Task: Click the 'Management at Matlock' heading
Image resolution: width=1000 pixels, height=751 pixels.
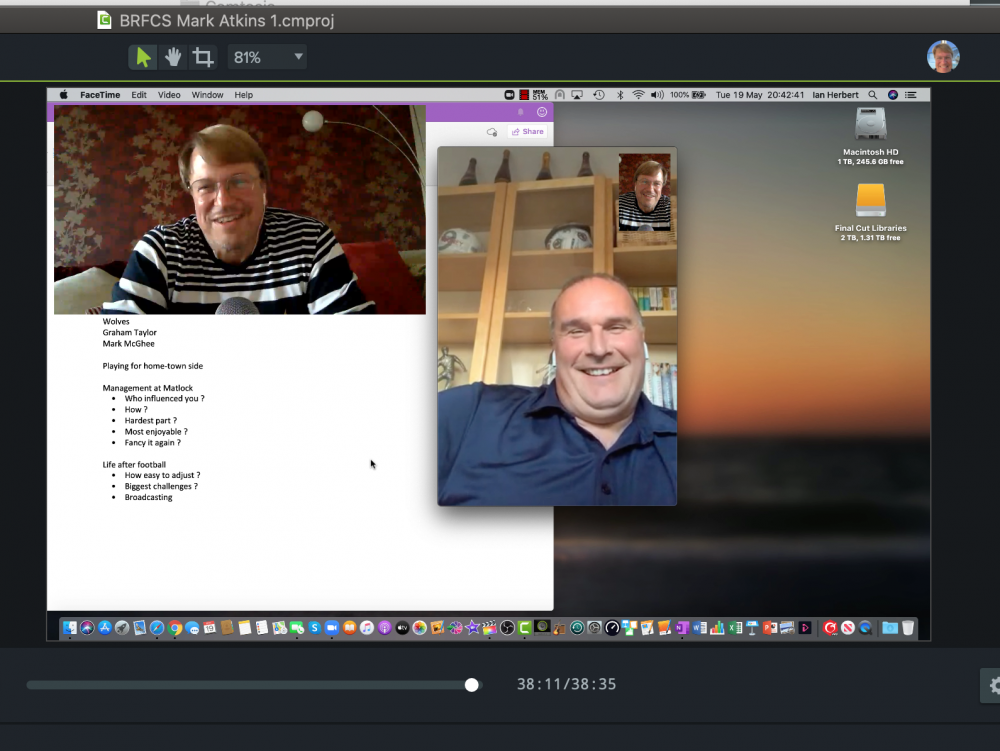Action: [147, 388]
